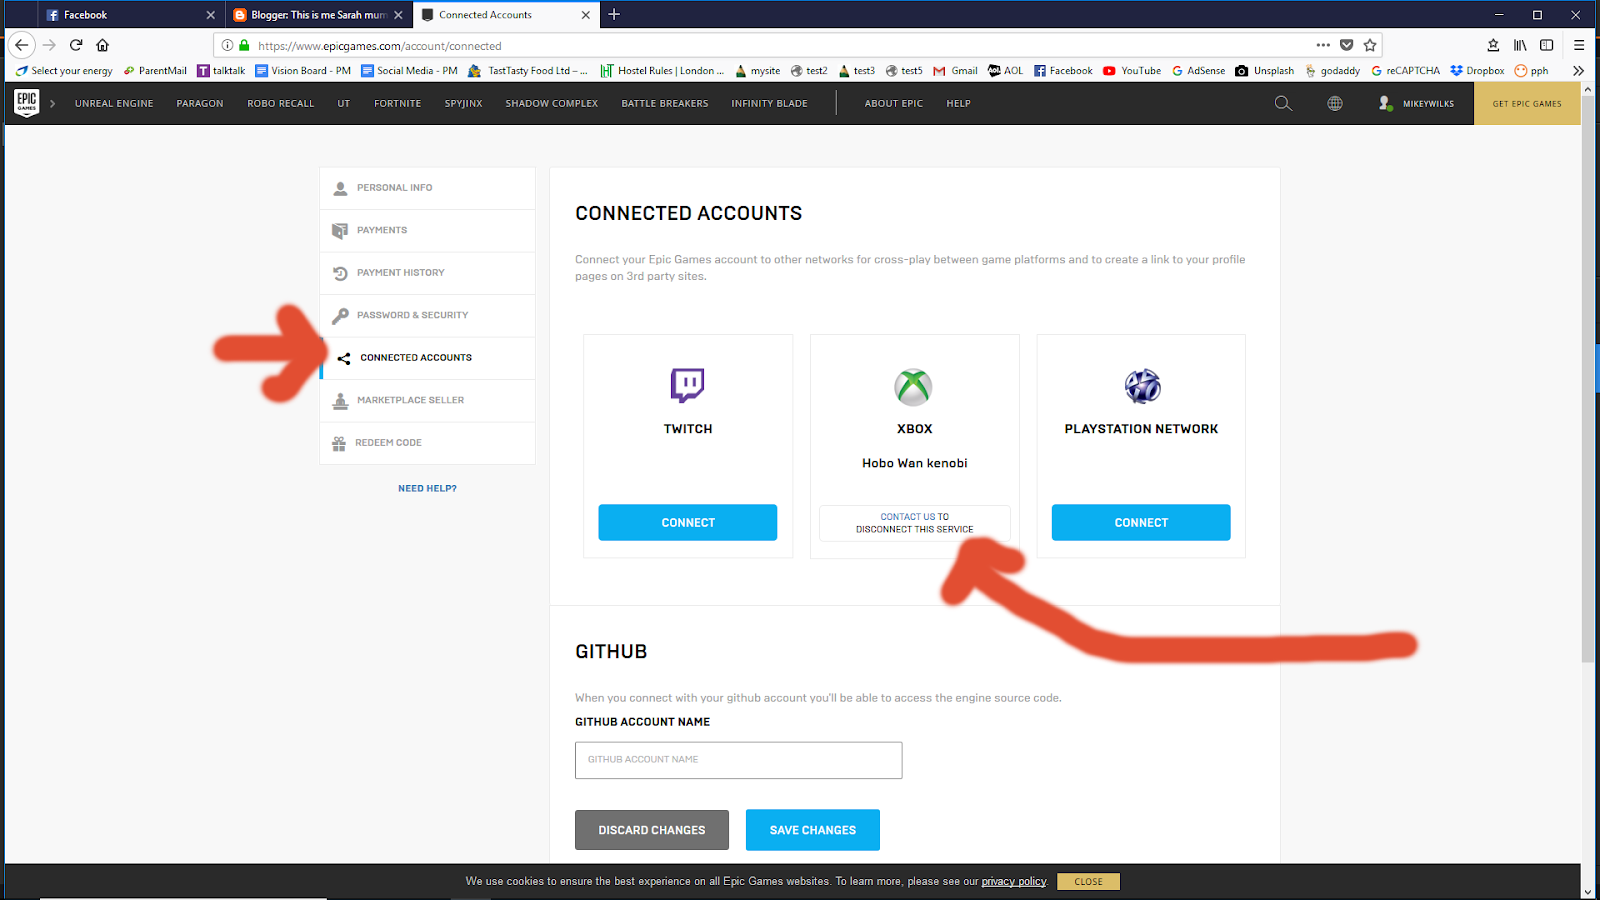Open the MIKEYWILKS account menu
The image size is (1600, 900).
pyautogui.click(x=1417, y=103)
